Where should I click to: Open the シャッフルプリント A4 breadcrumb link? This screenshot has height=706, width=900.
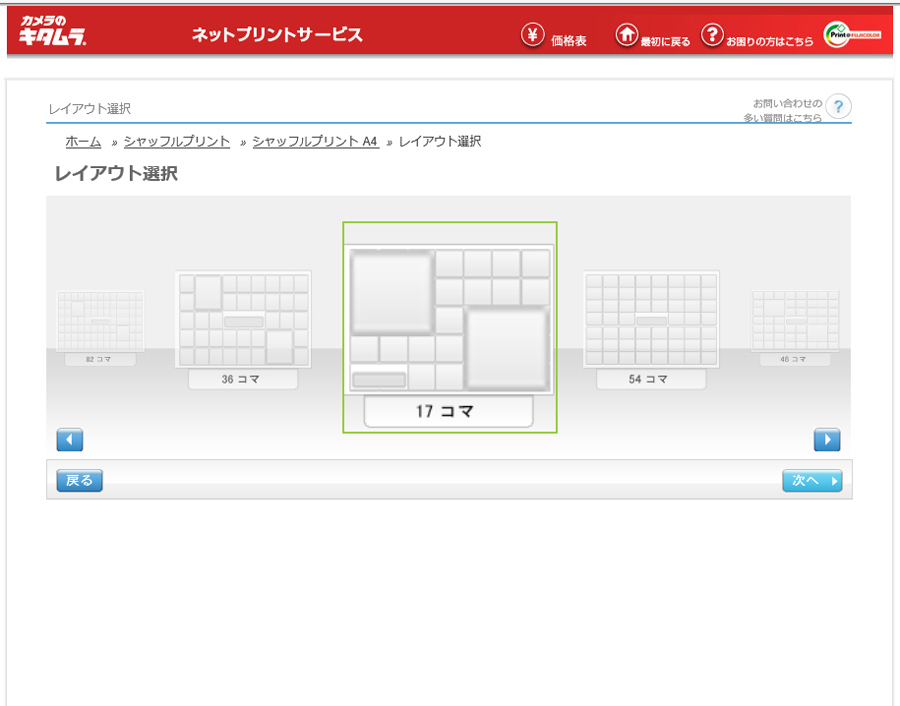point(315,142)
